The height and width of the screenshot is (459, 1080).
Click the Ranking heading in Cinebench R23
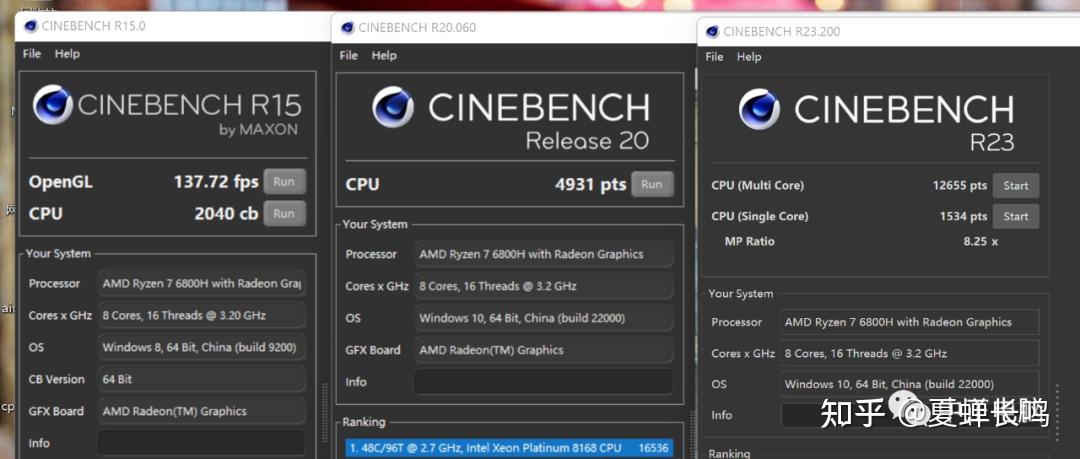(x=729, y=453)
